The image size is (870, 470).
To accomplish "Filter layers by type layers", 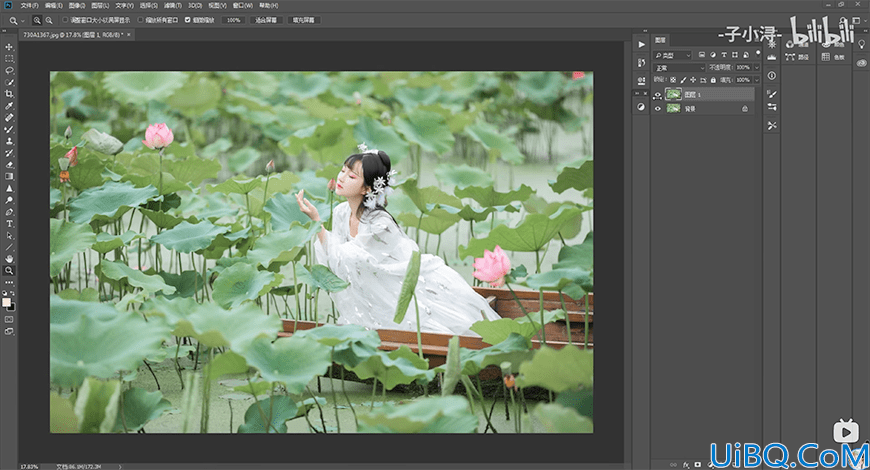I will pyautogui.click(x=724, y=55).
